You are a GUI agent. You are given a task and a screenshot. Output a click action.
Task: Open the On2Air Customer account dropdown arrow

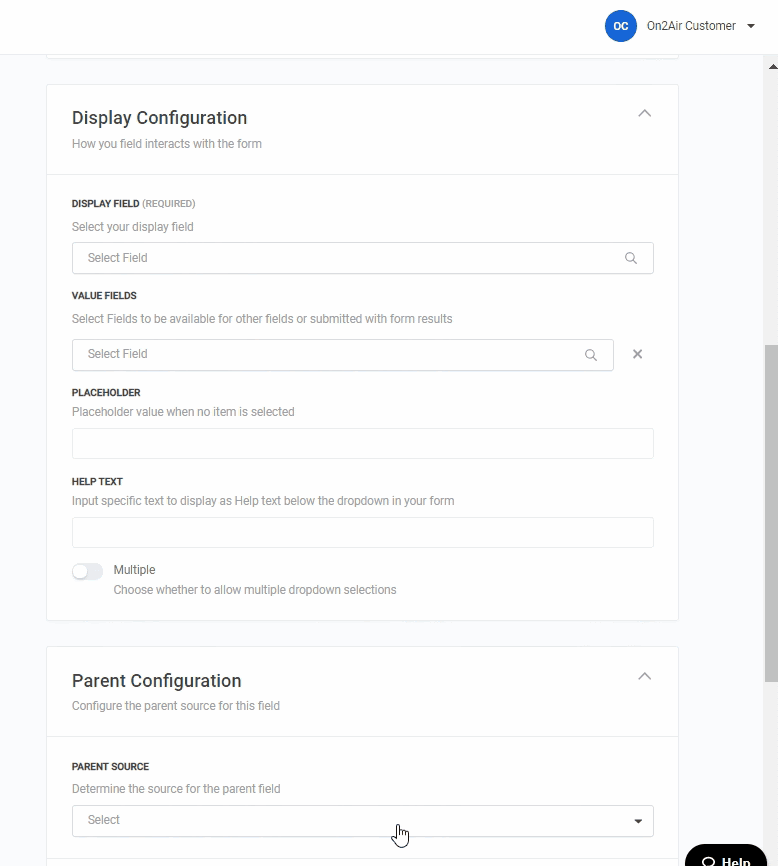[x=751, y=26]
